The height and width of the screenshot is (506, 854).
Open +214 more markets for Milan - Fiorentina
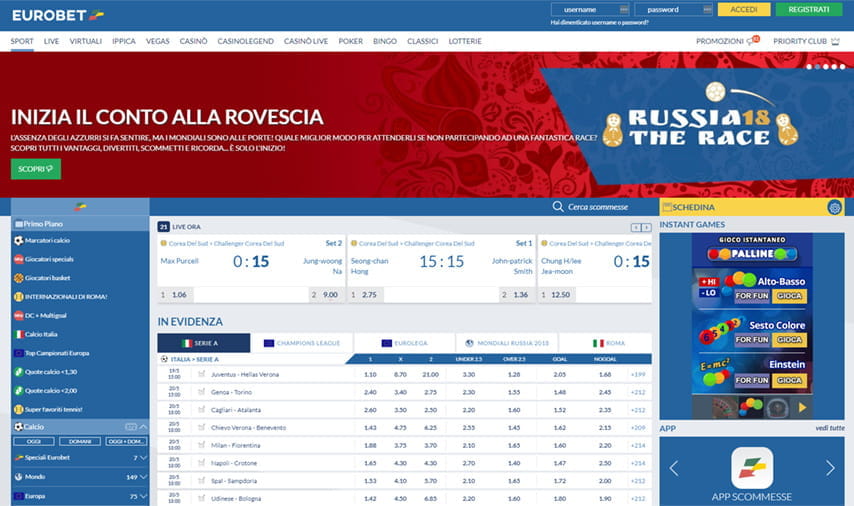point(638,446)
